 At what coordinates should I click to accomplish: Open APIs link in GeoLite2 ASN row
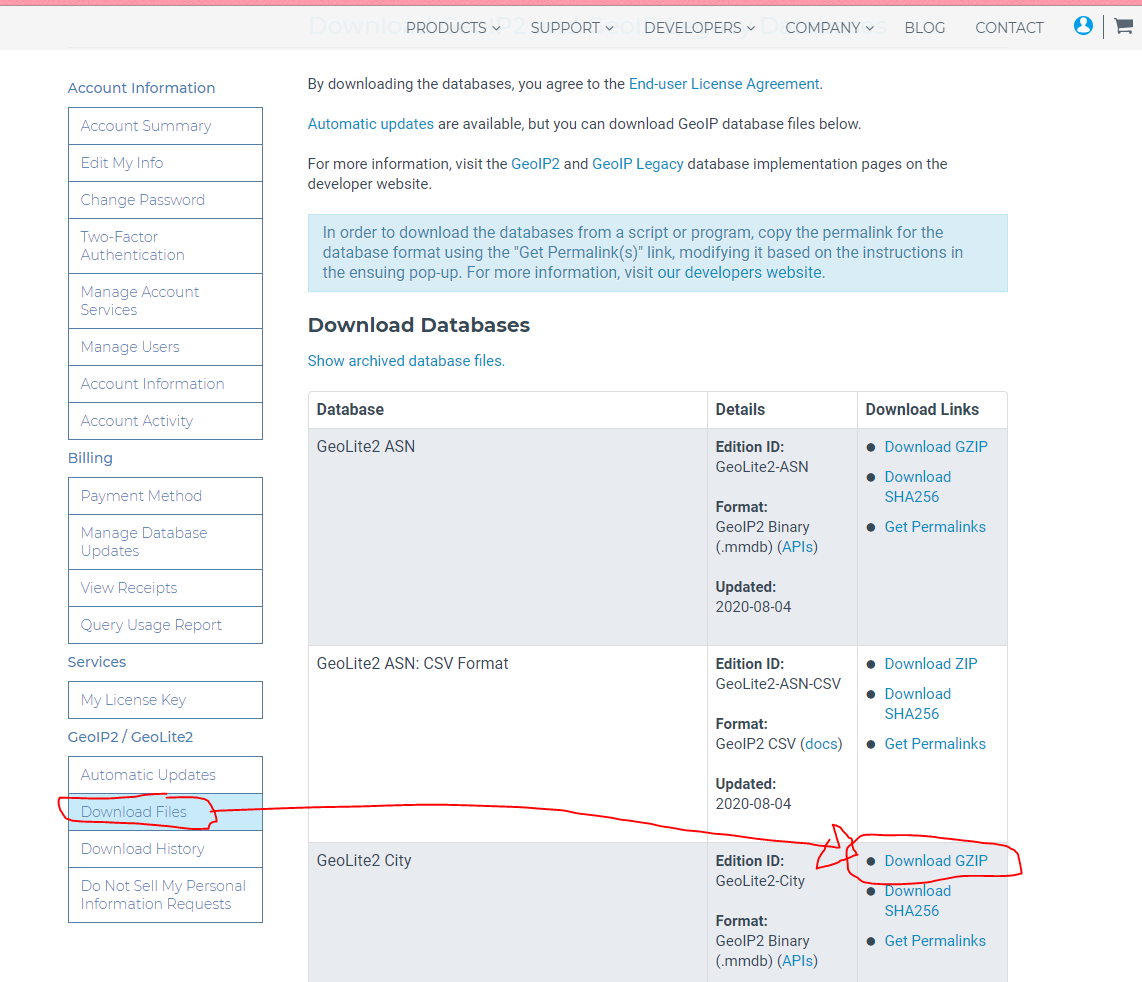[798, 546]
